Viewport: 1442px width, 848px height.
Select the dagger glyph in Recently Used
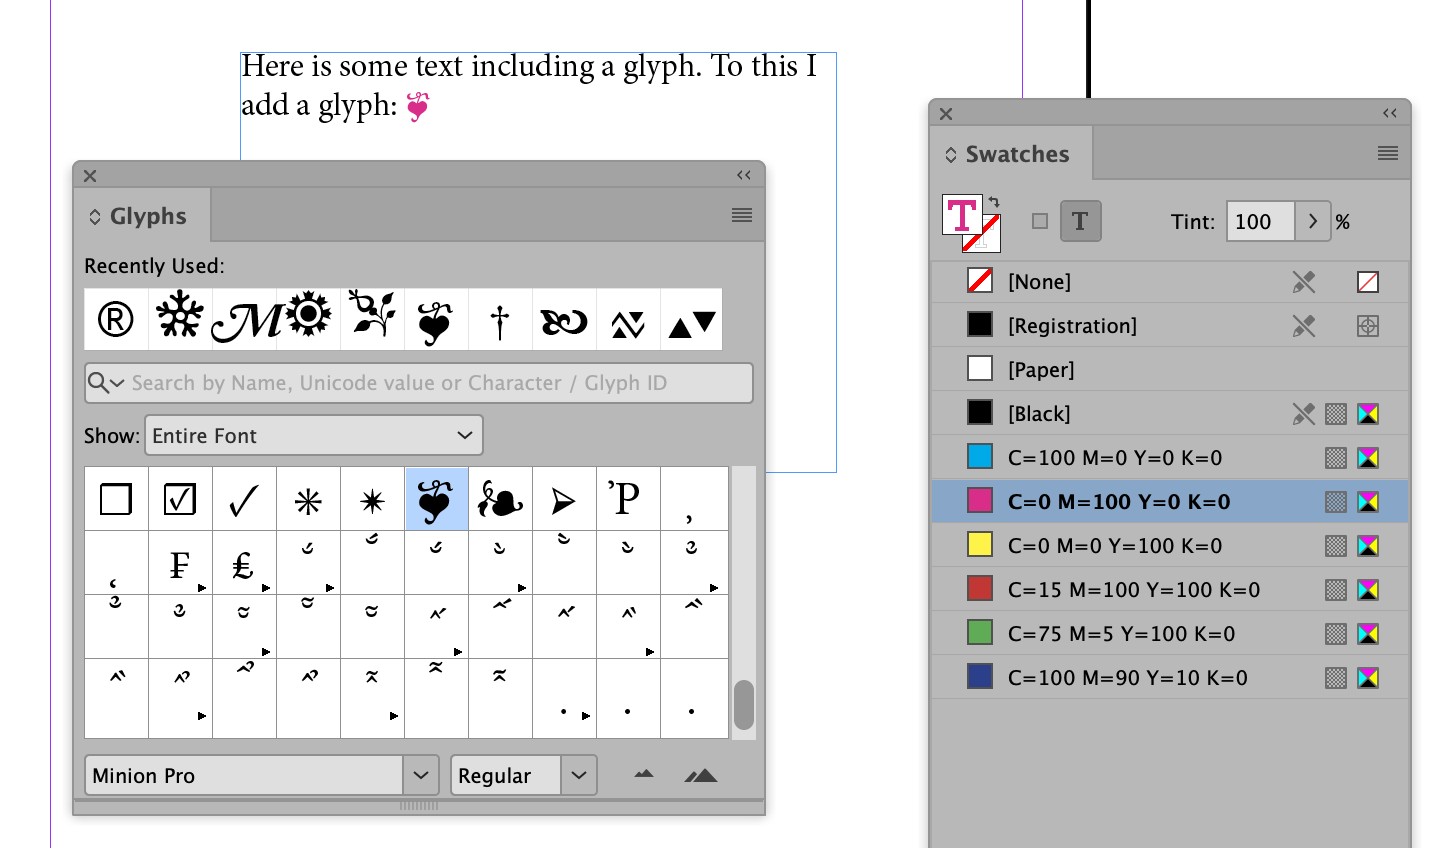499,318
